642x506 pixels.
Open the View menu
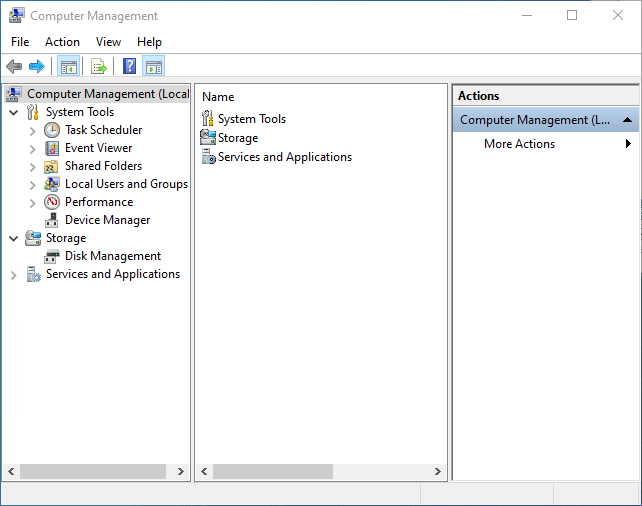click(x=108, y=42)
